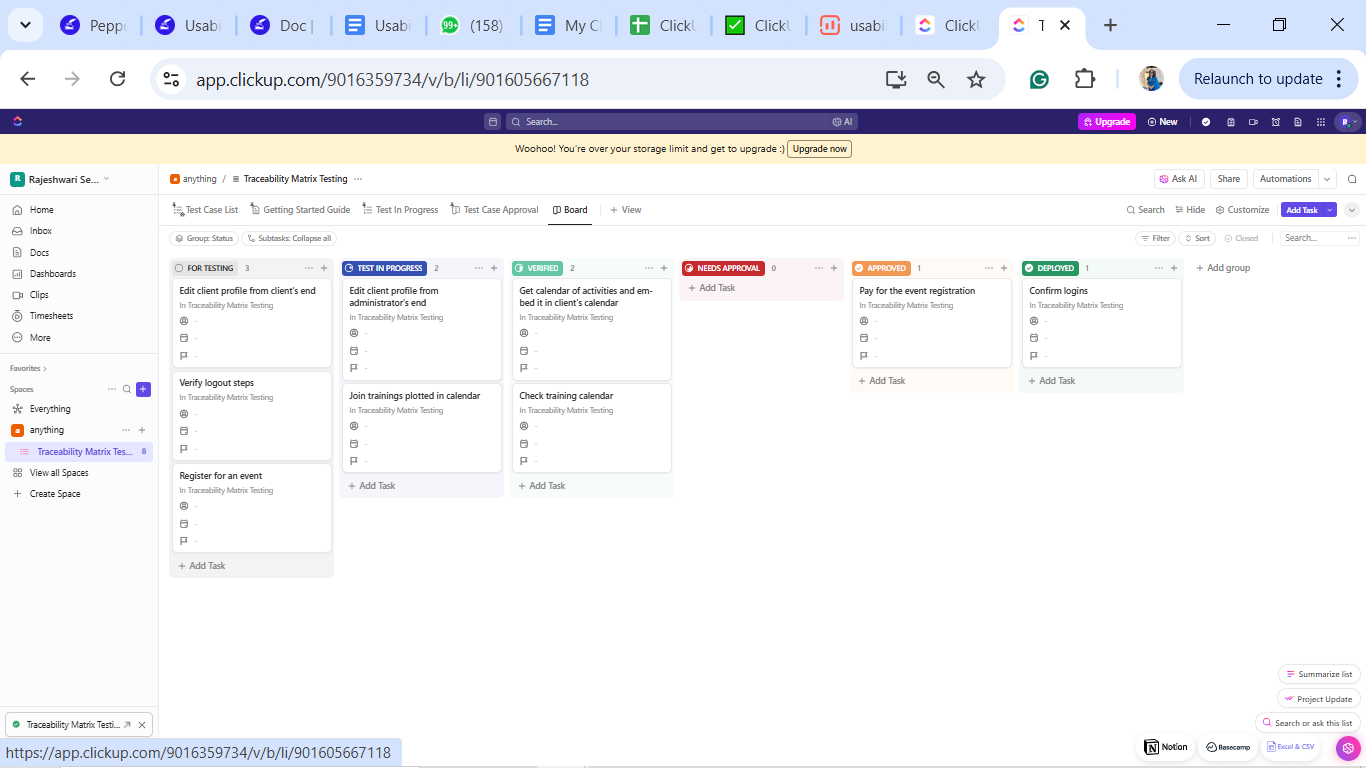1366x768 pixels.
Task: Expand the Favorites section
Action: [x=28, y=368]
